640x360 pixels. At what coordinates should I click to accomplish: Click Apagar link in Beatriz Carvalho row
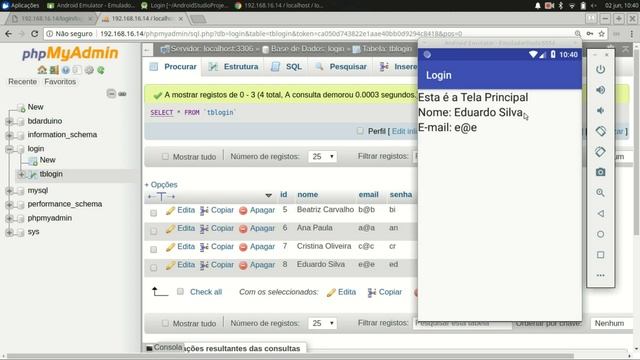click(262, 210)
